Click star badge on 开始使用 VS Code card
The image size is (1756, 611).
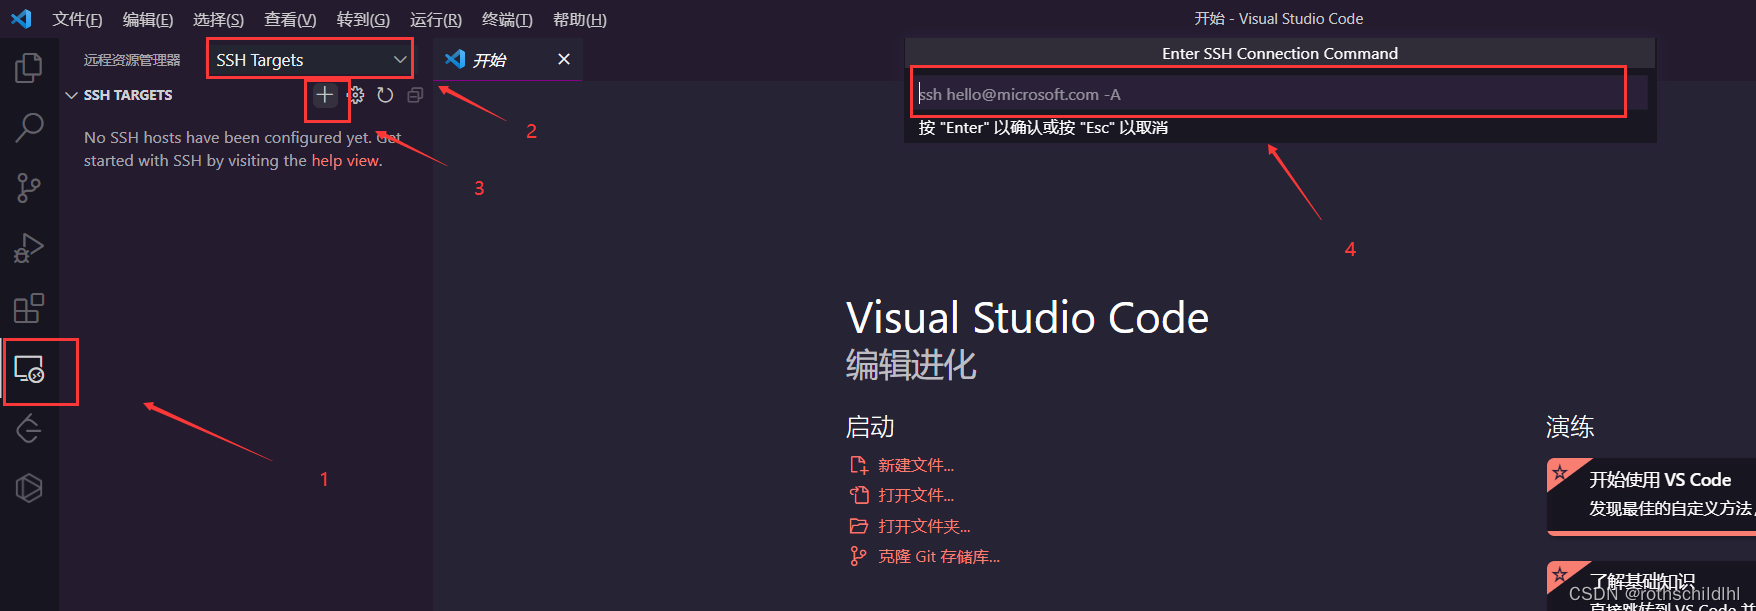click(x=1560, y=472)
